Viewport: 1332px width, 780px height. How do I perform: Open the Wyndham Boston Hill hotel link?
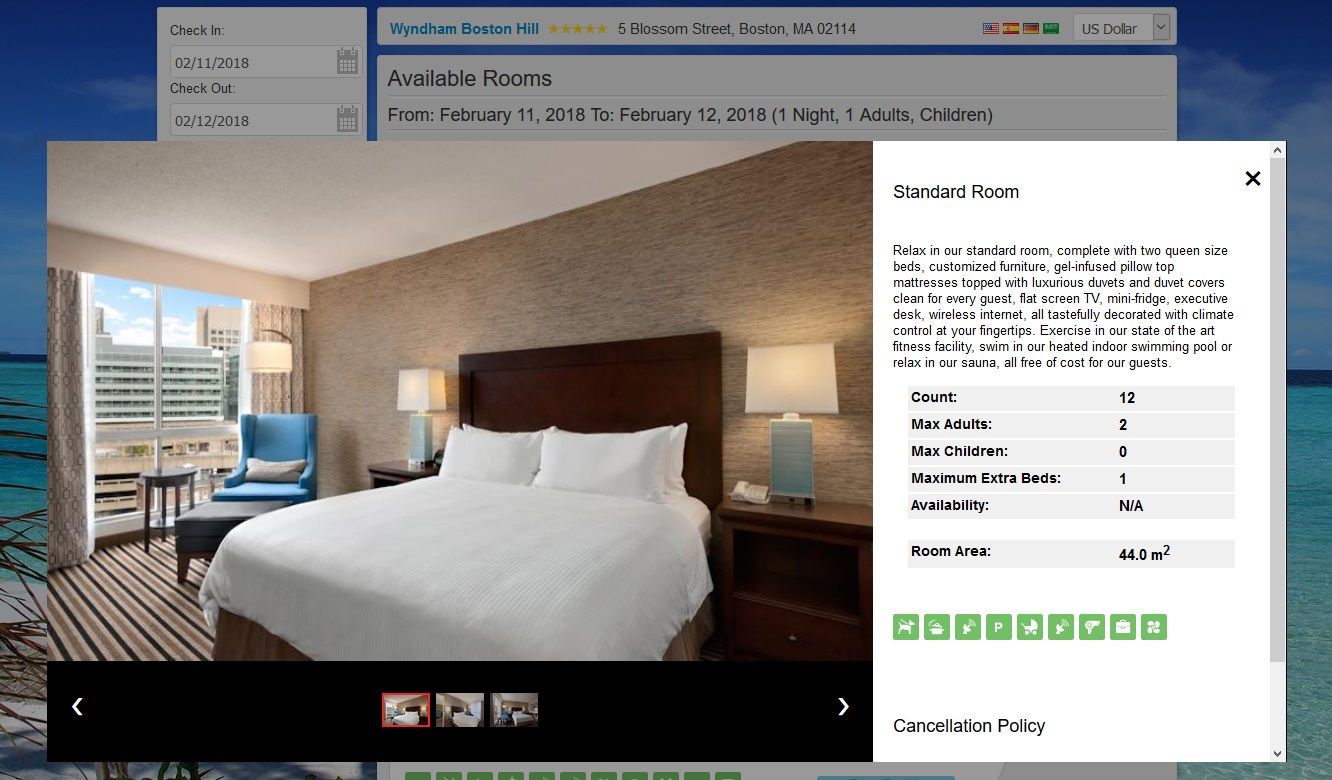point(464,29)
